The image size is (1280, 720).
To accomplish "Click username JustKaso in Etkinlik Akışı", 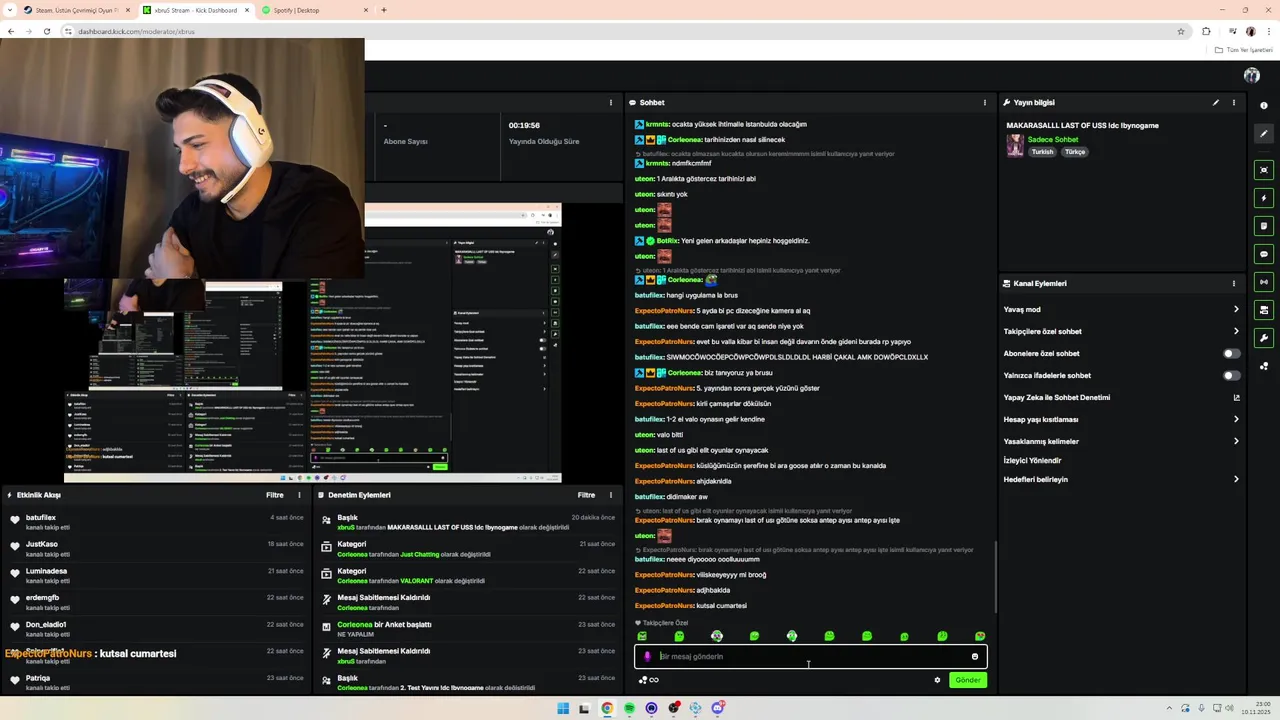I will (x=42, y=544).
